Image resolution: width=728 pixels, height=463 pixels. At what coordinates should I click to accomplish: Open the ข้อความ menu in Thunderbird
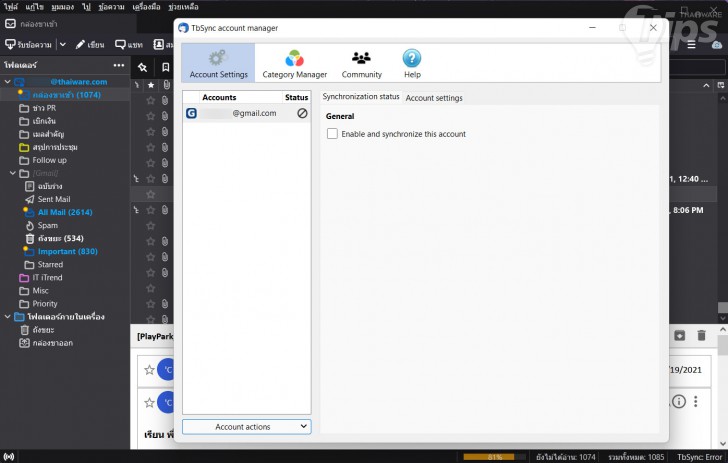(x=111, y=7)
